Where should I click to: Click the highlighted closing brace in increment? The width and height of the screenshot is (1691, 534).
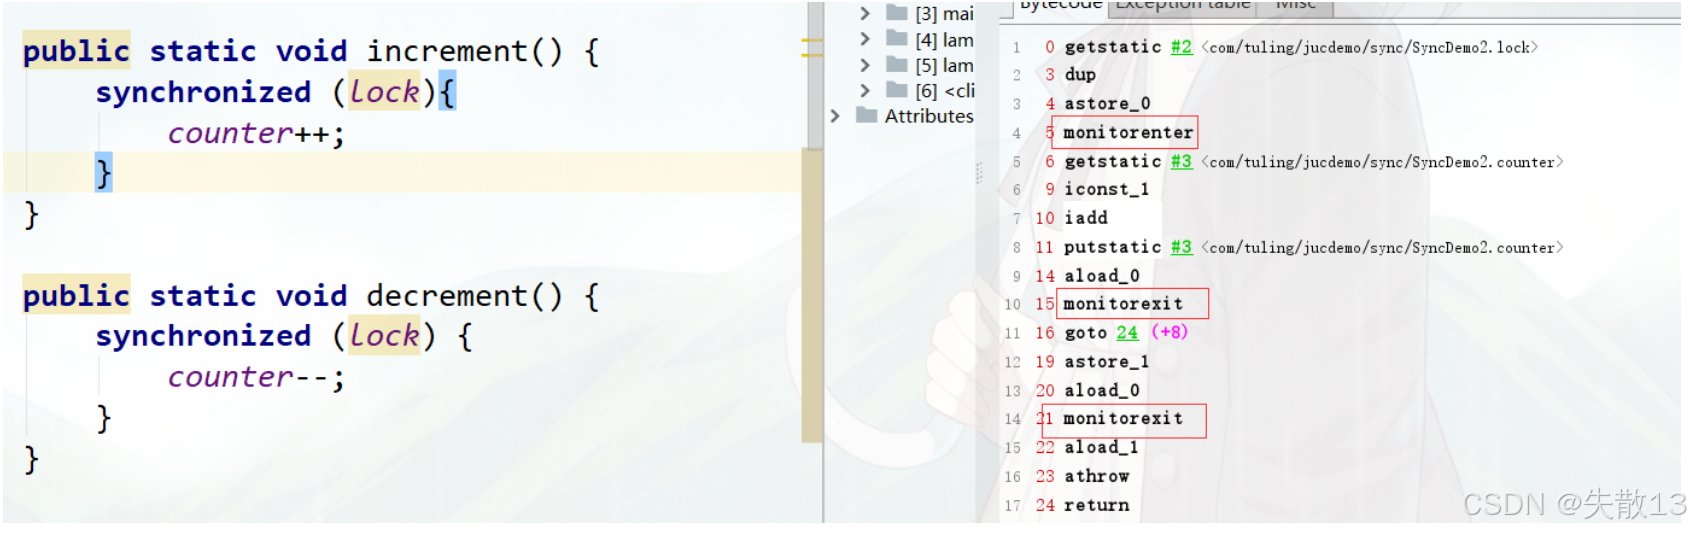(x=104, y=173)
